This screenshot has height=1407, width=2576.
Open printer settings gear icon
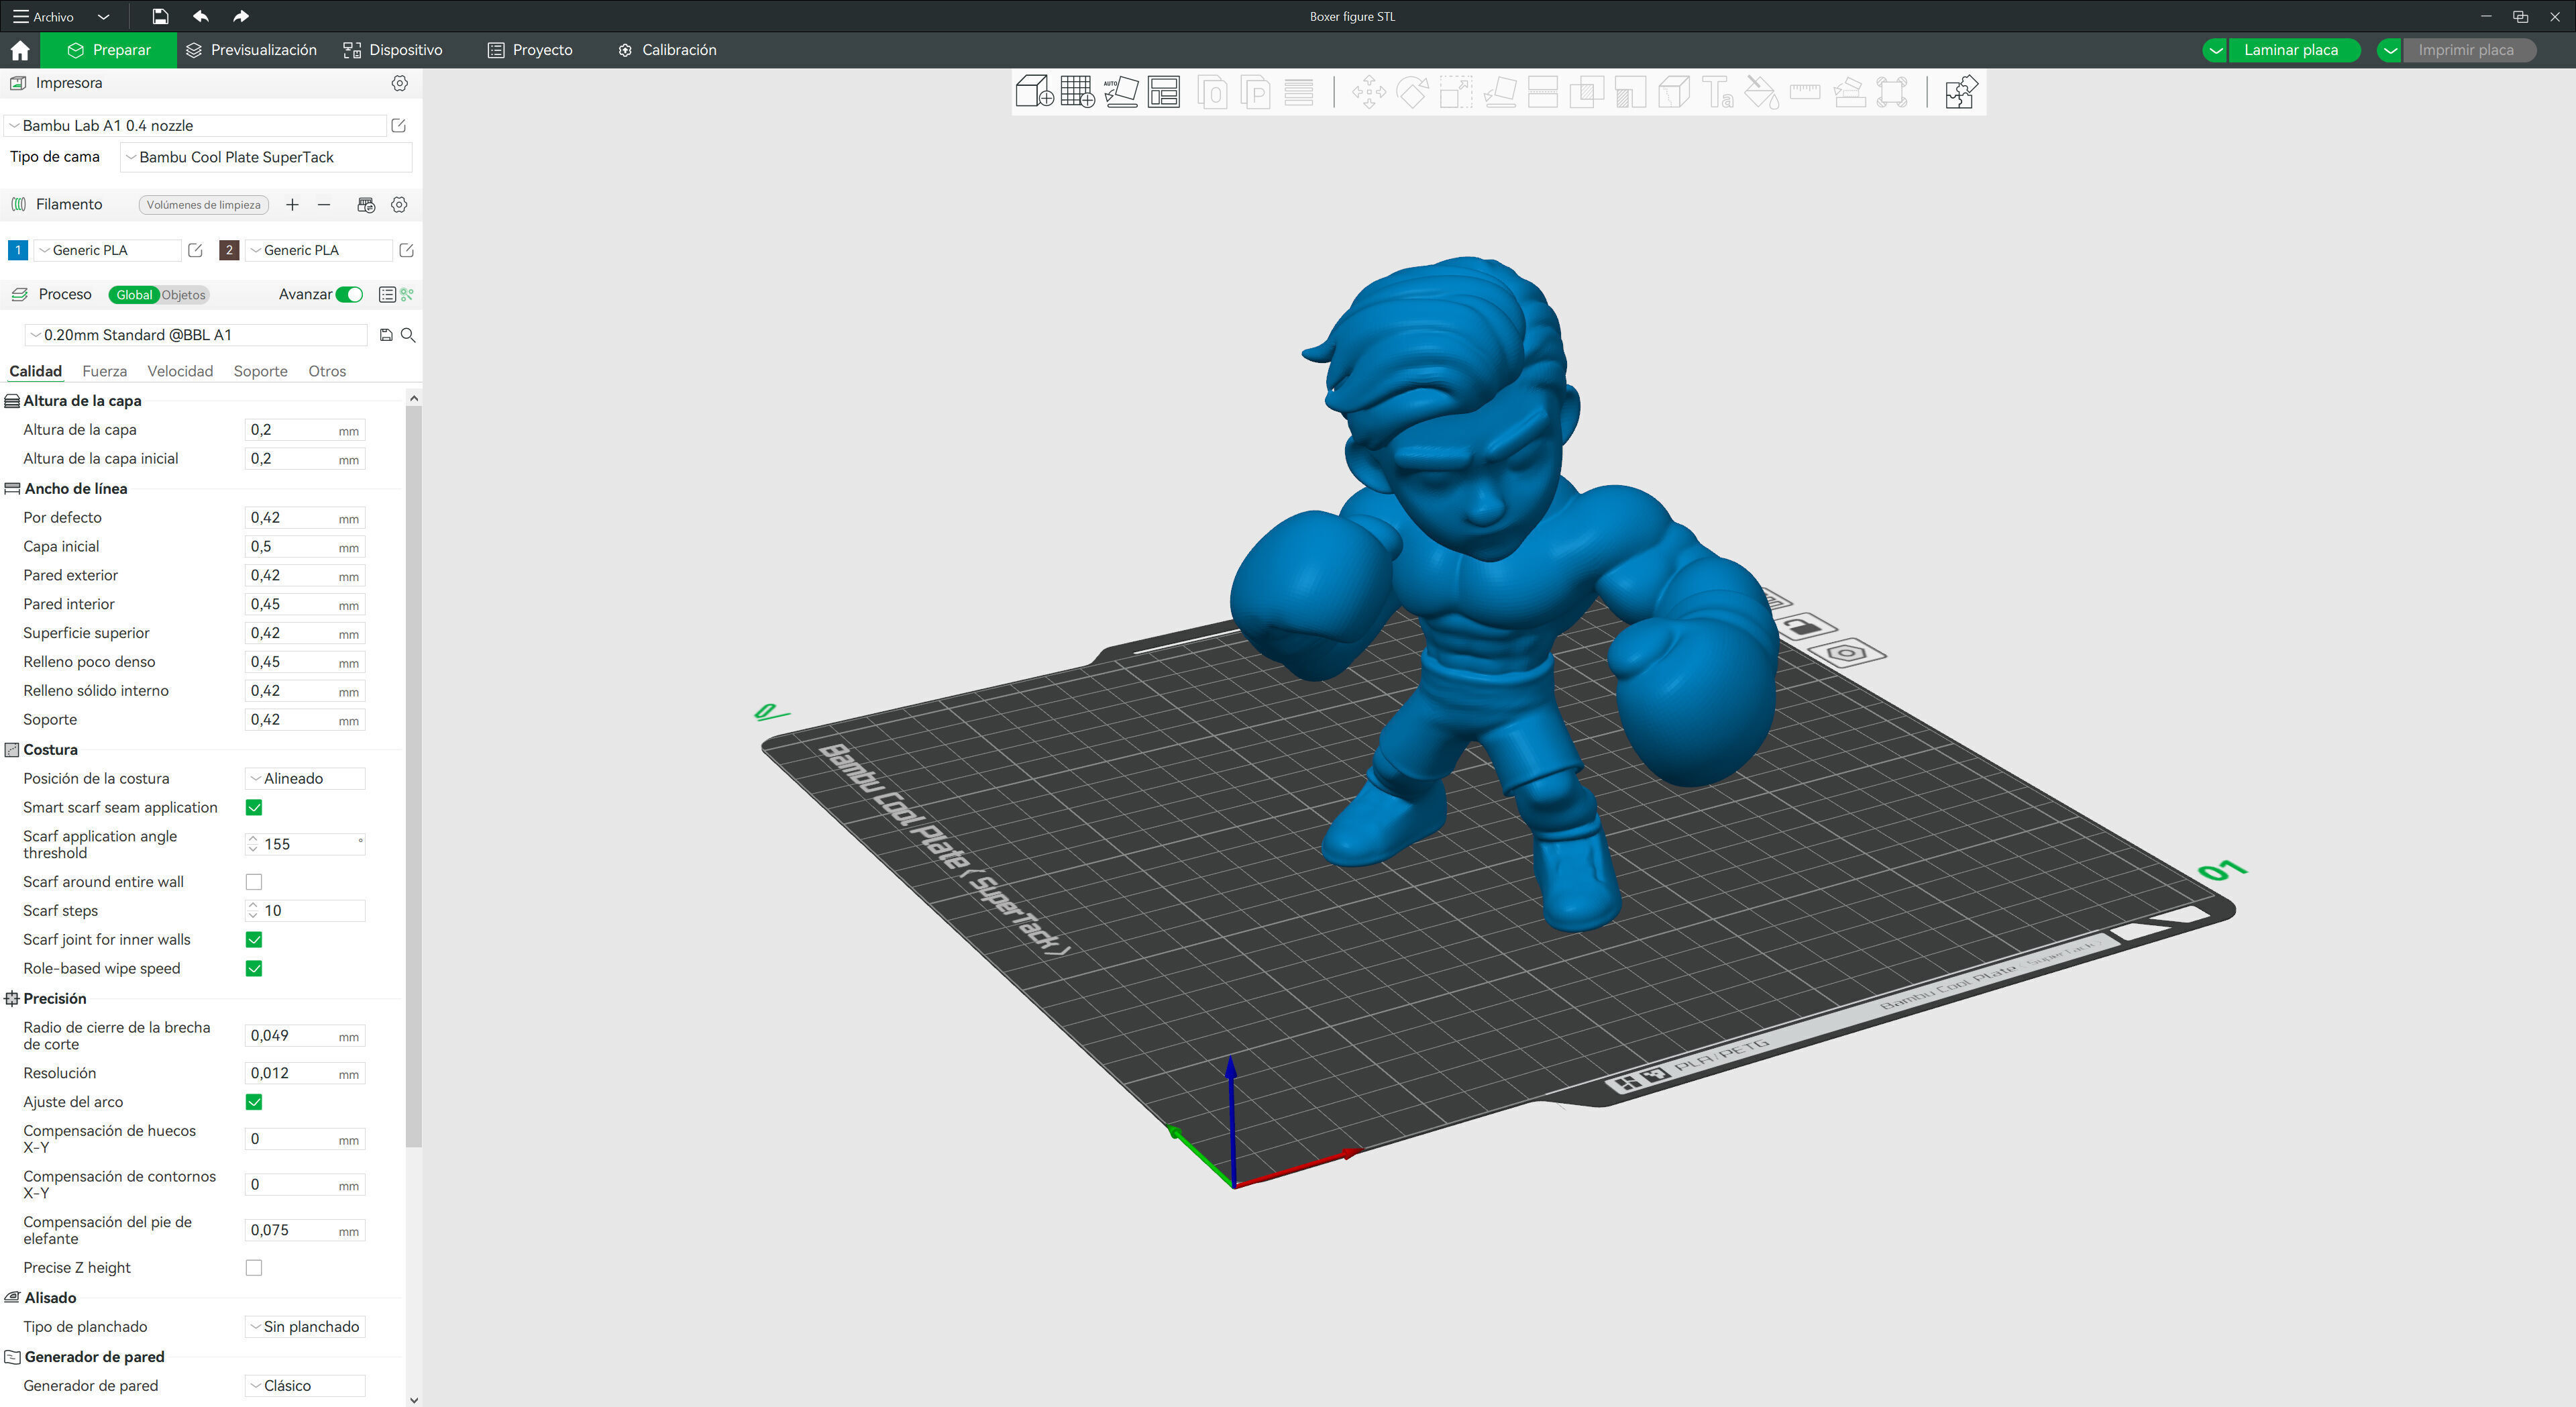tap(399, 83)
